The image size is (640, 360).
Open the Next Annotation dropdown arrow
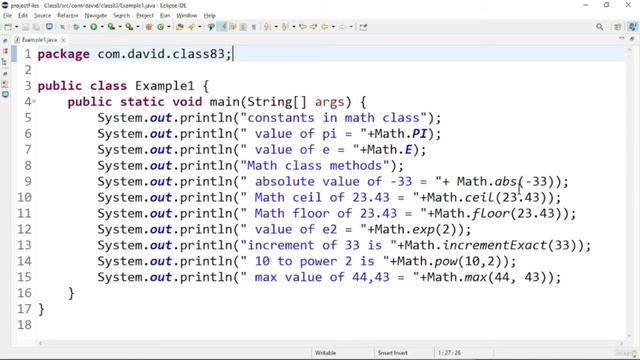pos(276,27)
